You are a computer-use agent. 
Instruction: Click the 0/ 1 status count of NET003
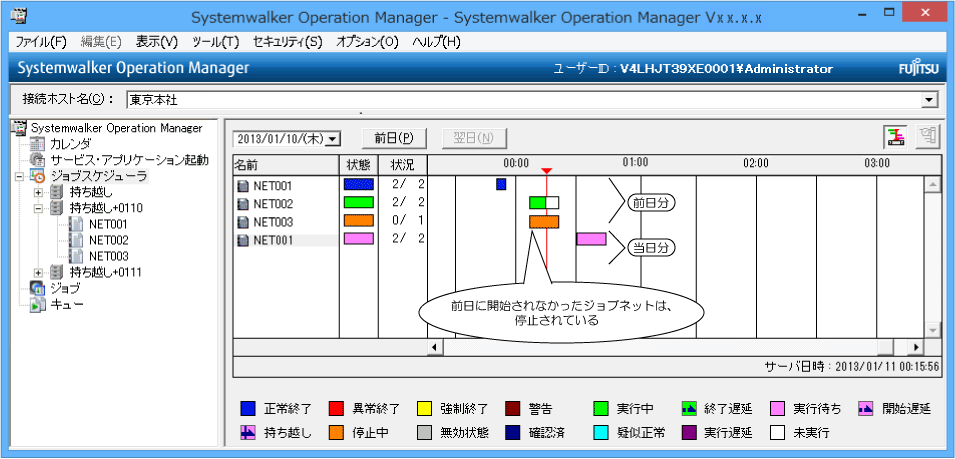click(x=408, y=220)
